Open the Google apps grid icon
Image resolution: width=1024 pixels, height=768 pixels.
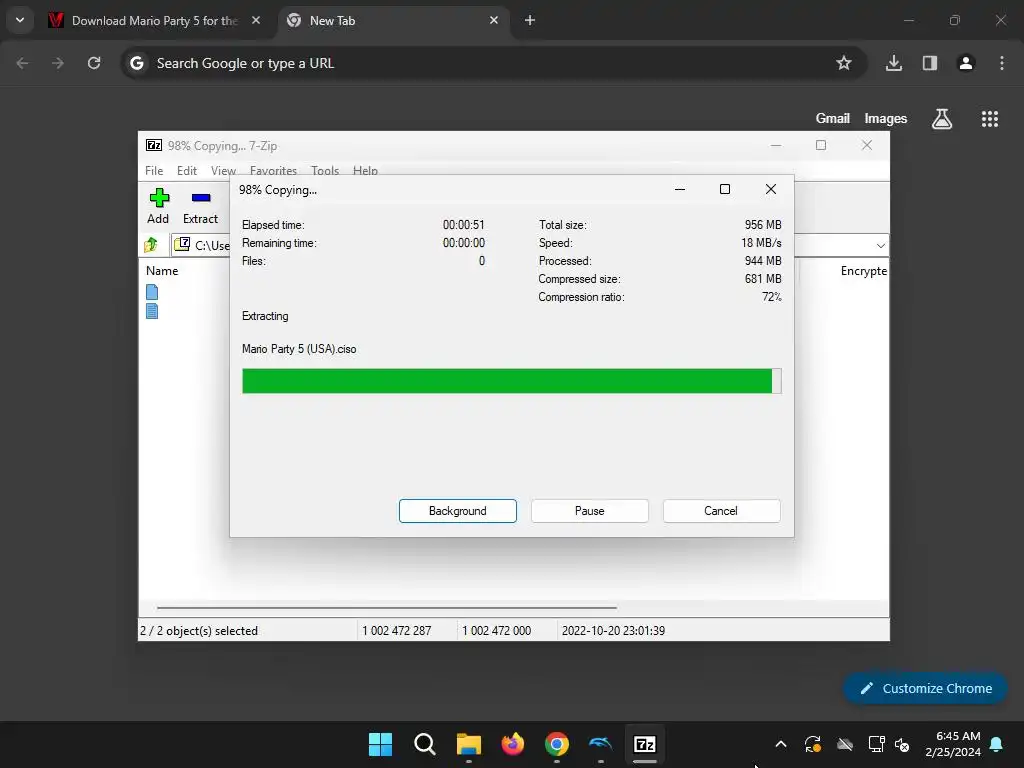pos(990,119)
